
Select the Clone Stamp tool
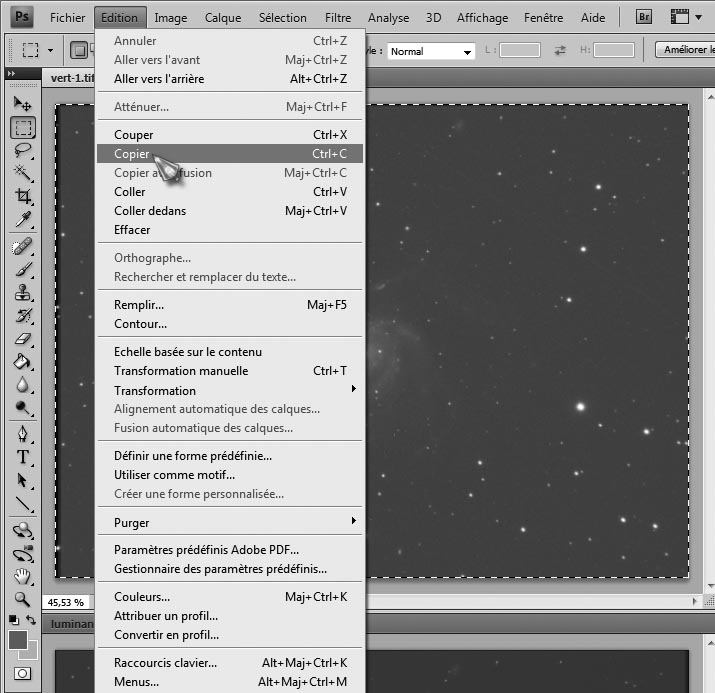pos(22,293)
